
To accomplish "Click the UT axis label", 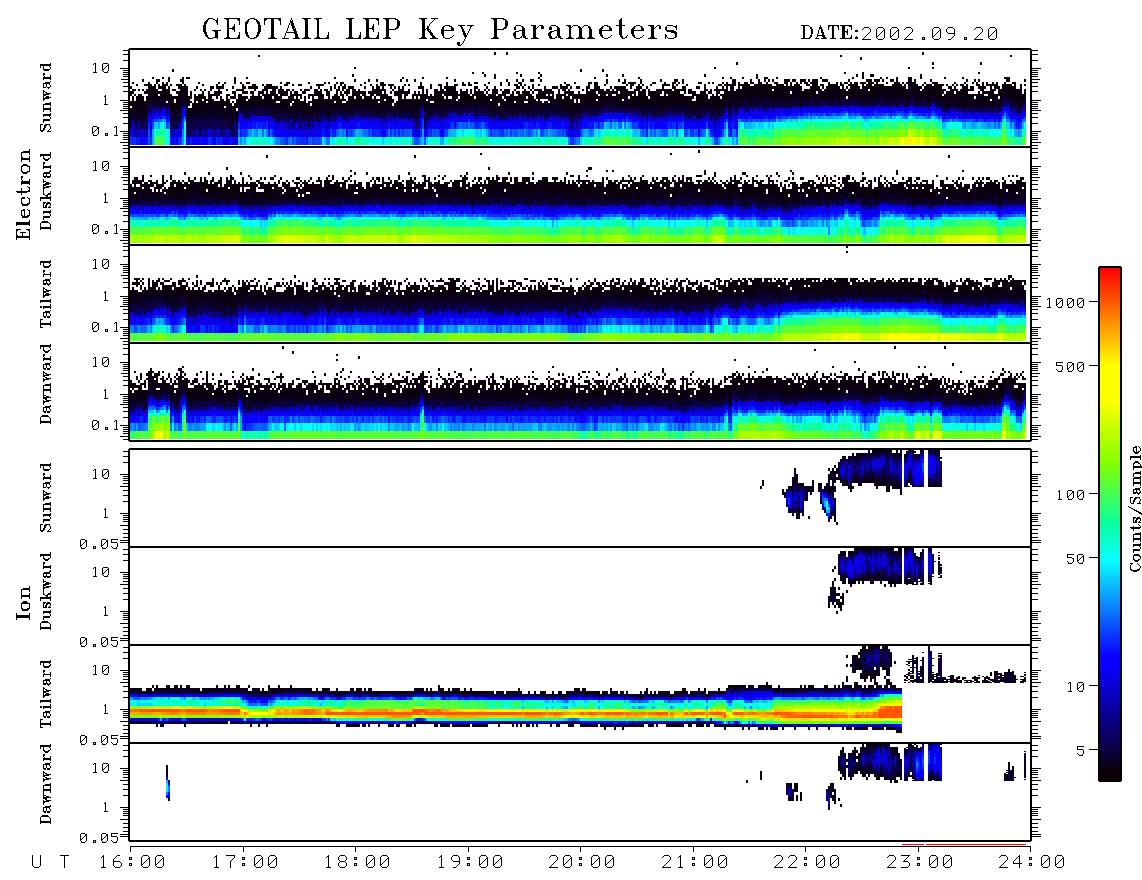I will [50, 863].
